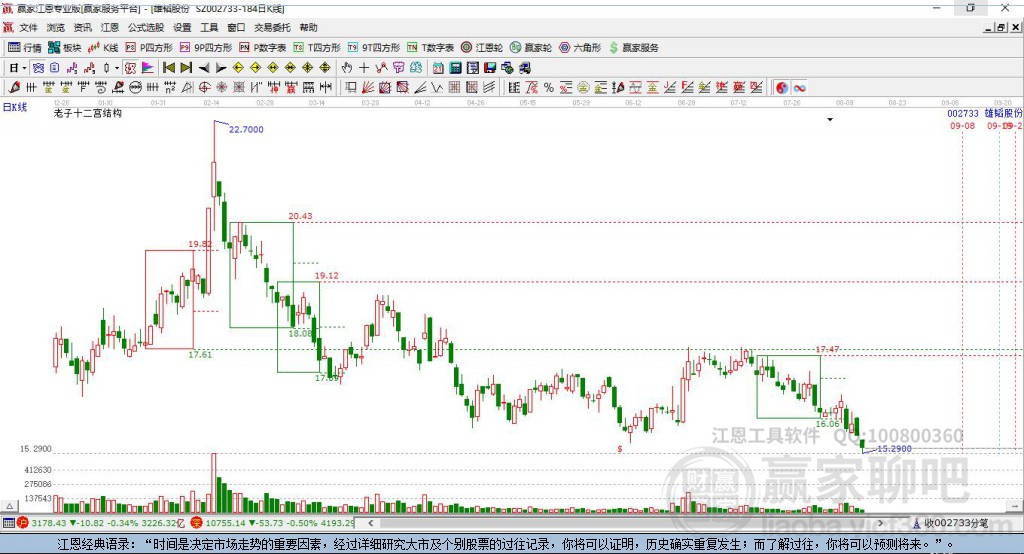Screen dimensions: 1024x554
Task: Select the spiral drawing tool
Action: click(101, 88)
